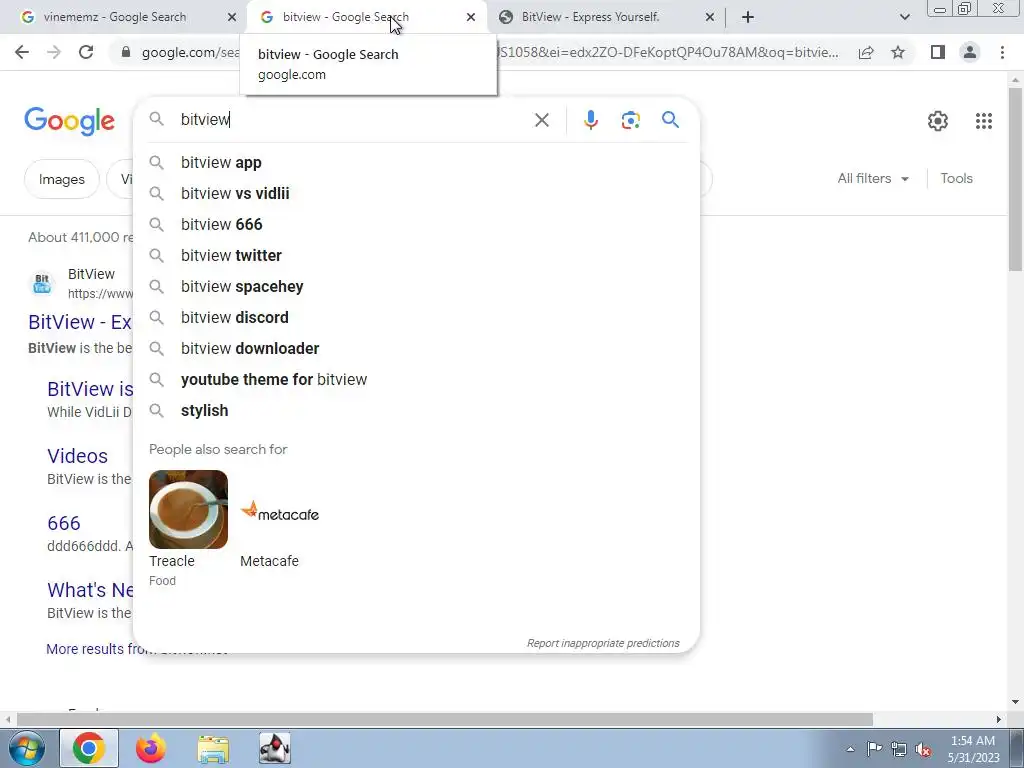Open the Windows Start menu orb

pyautogui.click(x=25, y=748)
